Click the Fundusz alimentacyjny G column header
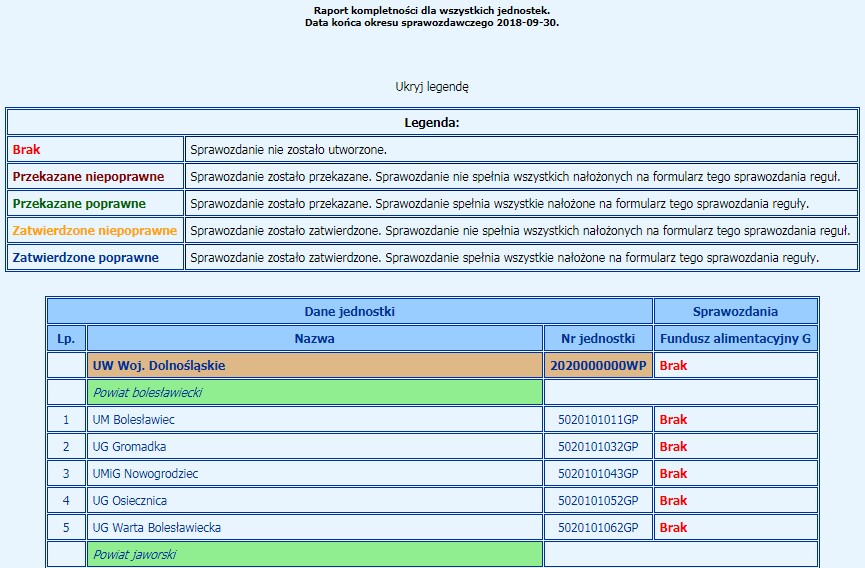 [x=735, y=339]
